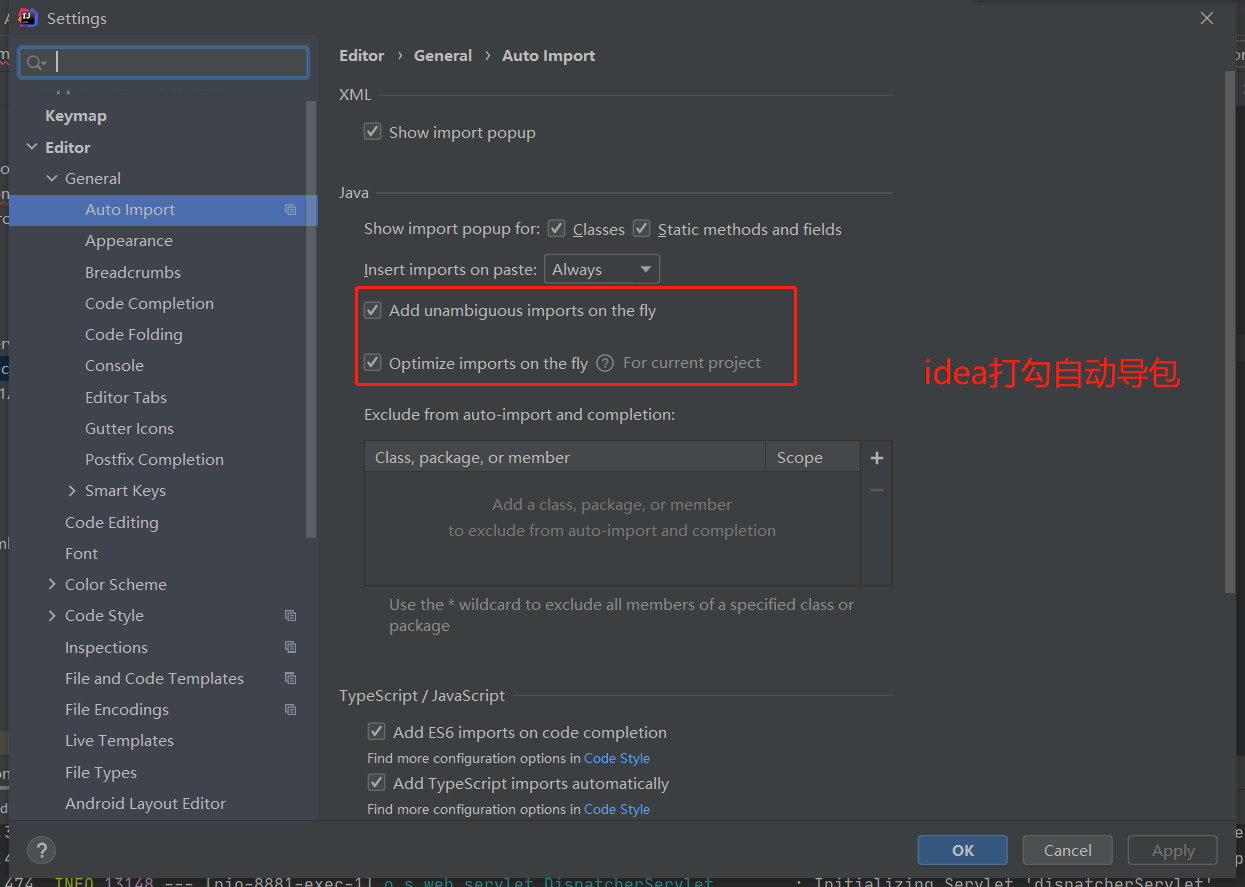Toggle Optimize imports on the fly checkbox

click(x=373, y=362)
